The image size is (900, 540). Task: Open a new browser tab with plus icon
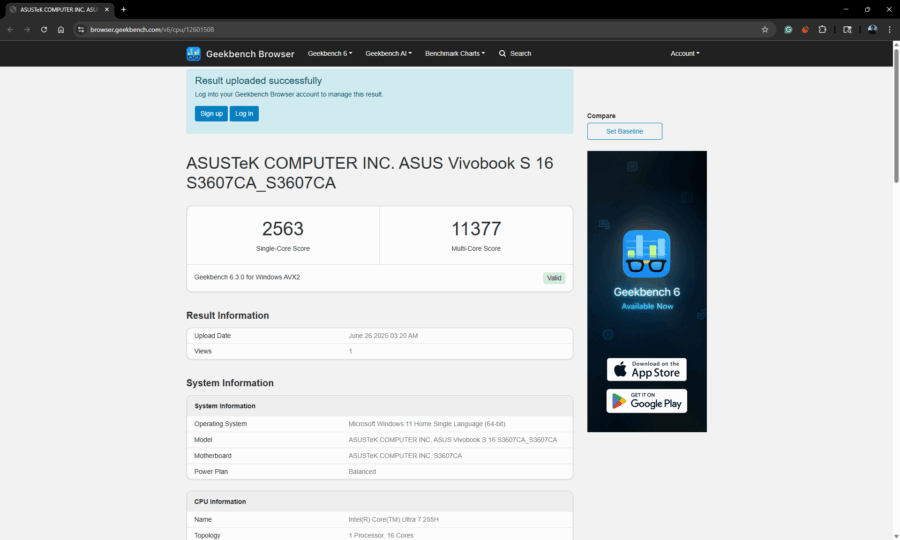123,9
